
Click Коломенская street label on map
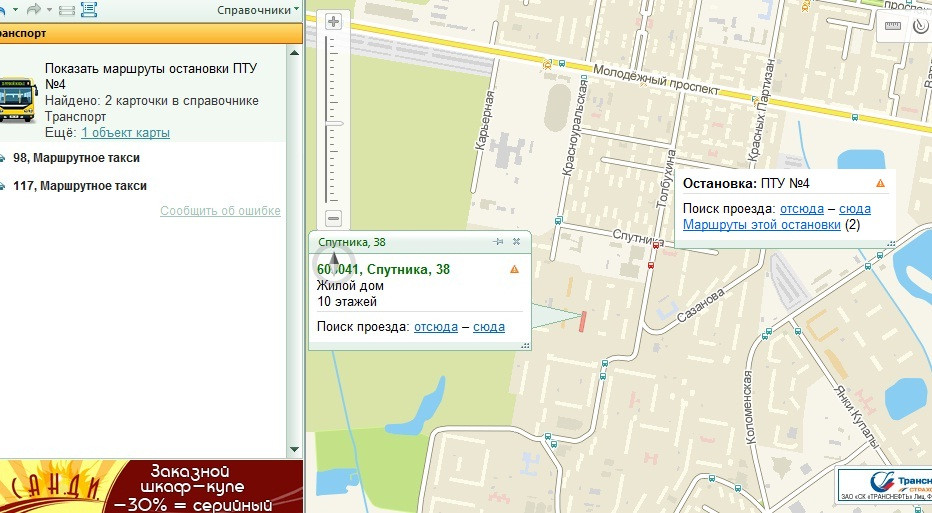[x=748, y=407]
